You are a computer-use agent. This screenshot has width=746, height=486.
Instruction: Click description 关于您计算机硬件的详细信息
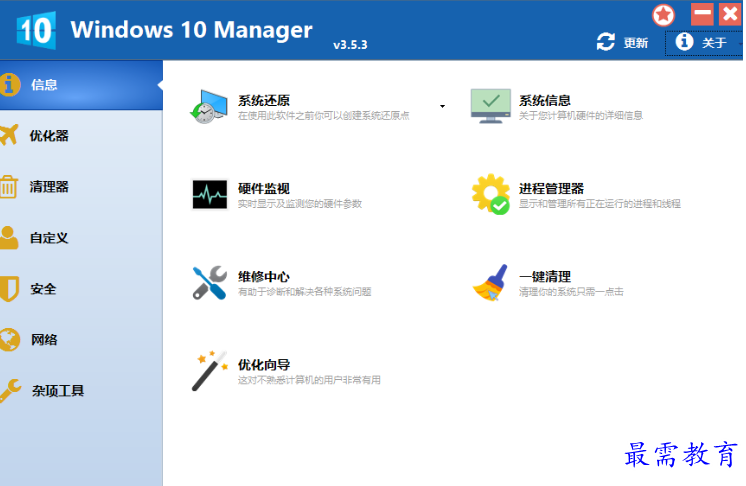(580, 116)
